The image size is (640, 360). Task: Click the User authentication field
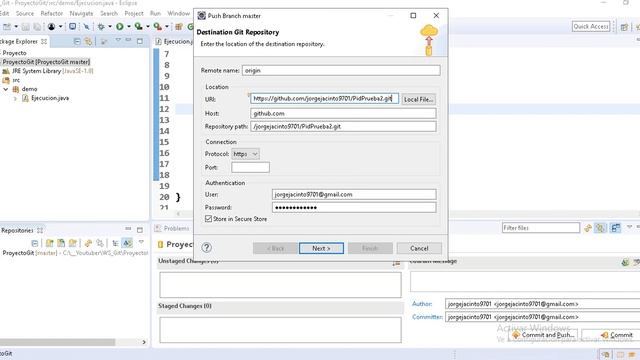pyautogui.click(x=354, y=194)
